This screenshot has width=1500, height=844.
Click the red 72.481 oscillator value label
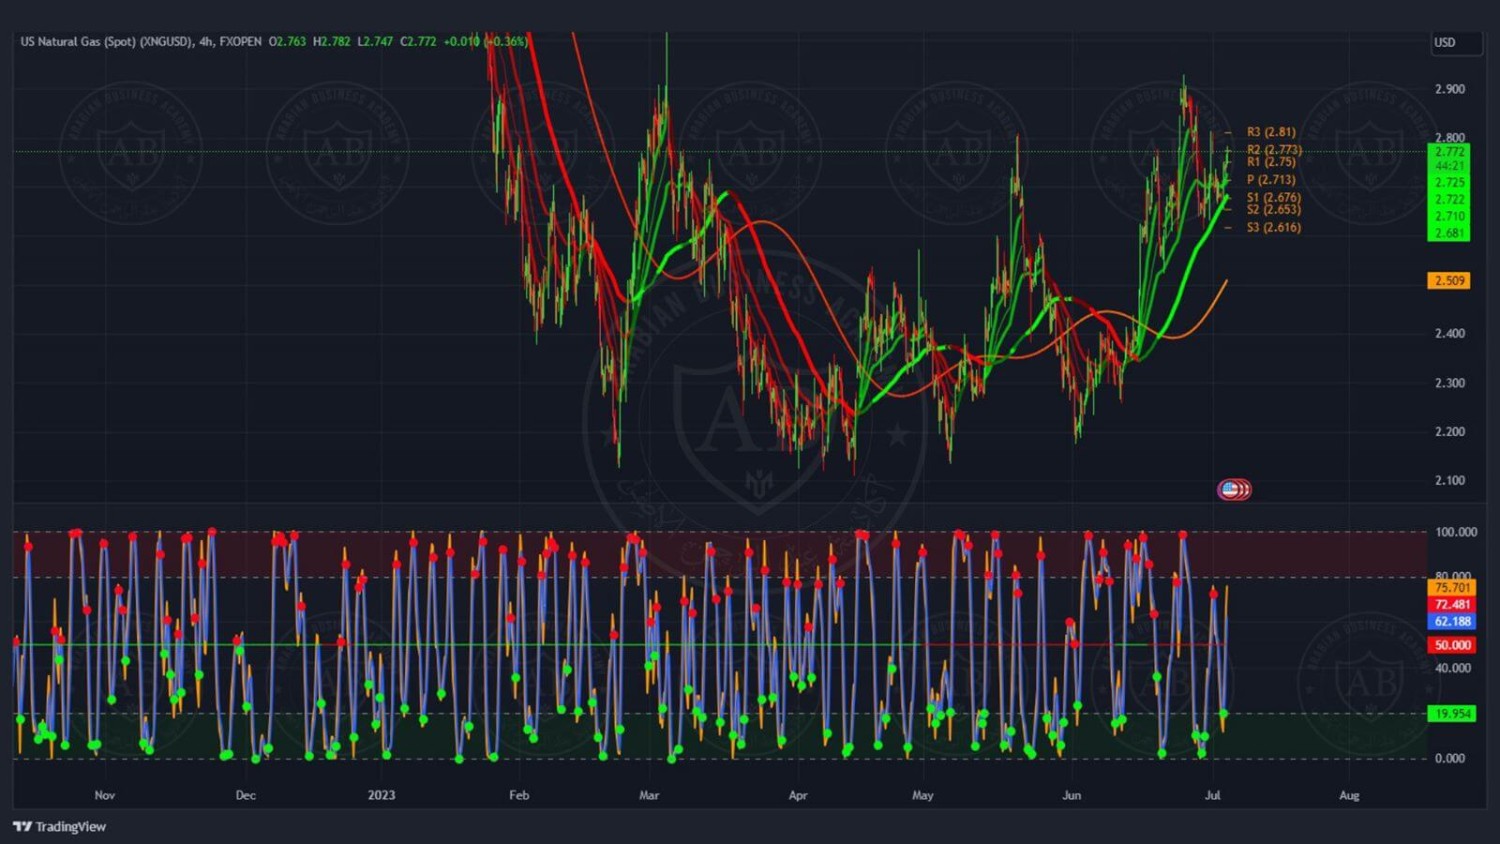tap(1452, 605)
